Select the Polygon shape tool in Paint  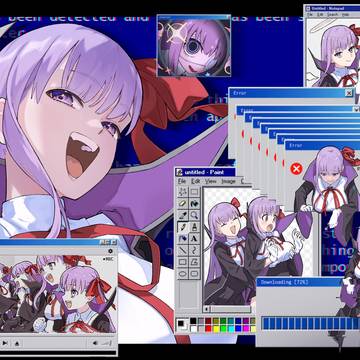pos(194,262)
